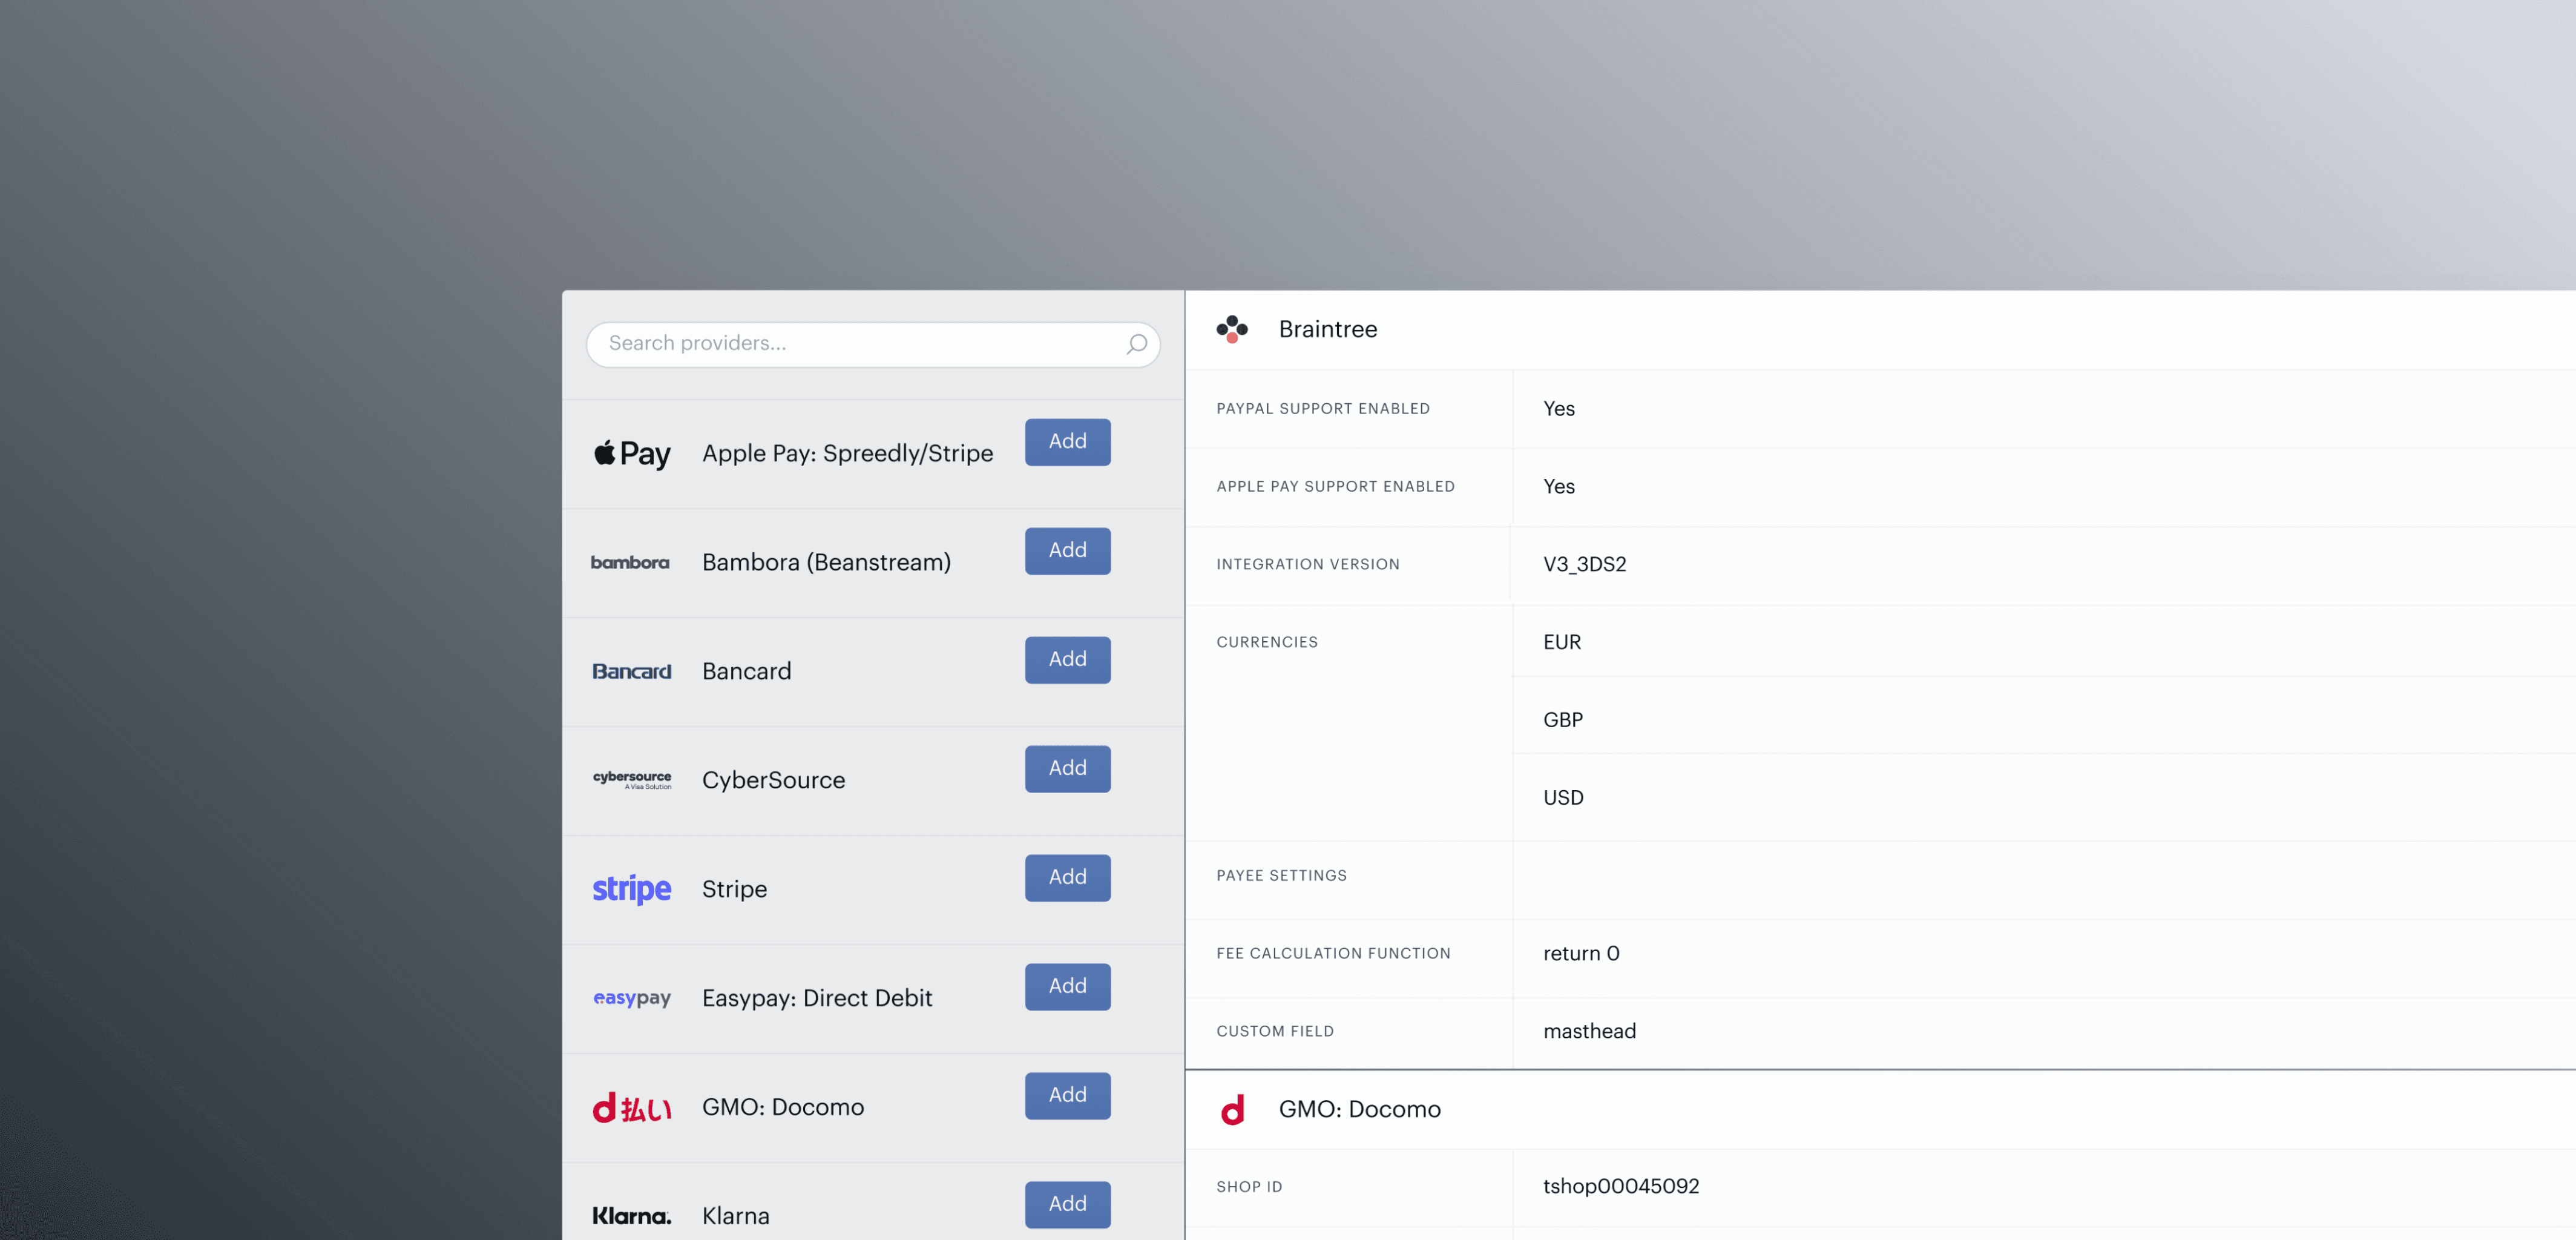Viewport: 2576px width, 1240px height.
Task: Select the V3_3DS2 integration version value
Action: (x=1584, y=565)
